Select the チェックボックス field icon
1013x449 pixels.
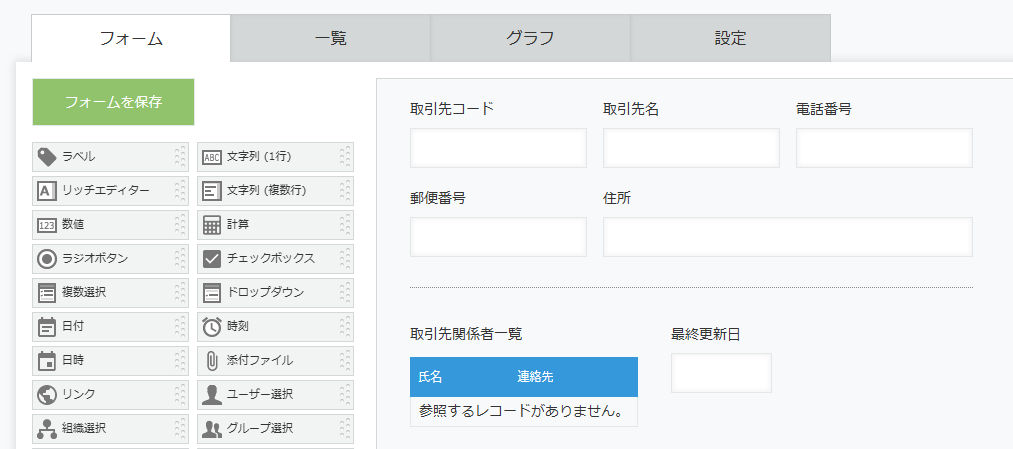click(211, 258)
